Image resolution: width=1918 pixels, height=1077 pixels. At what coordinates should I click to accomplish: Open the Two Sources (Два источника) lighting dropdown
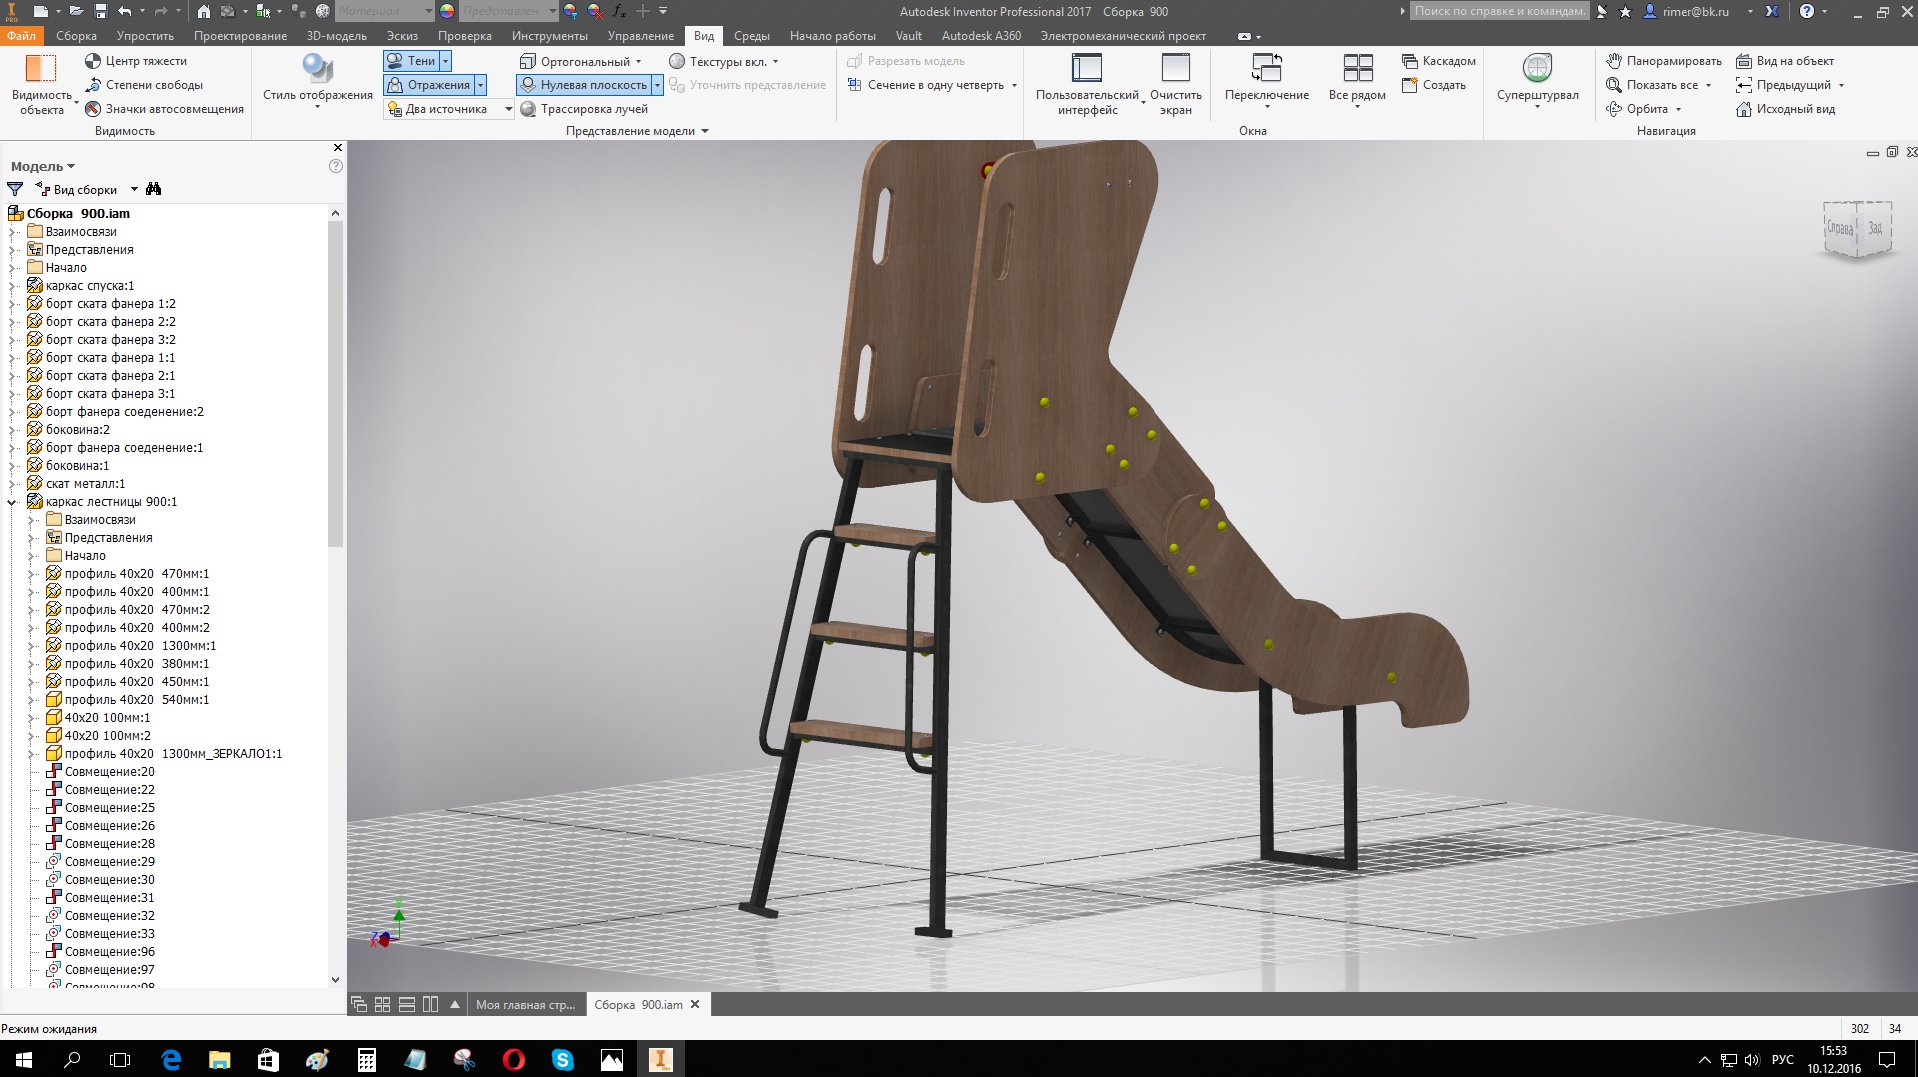[508, 109]
